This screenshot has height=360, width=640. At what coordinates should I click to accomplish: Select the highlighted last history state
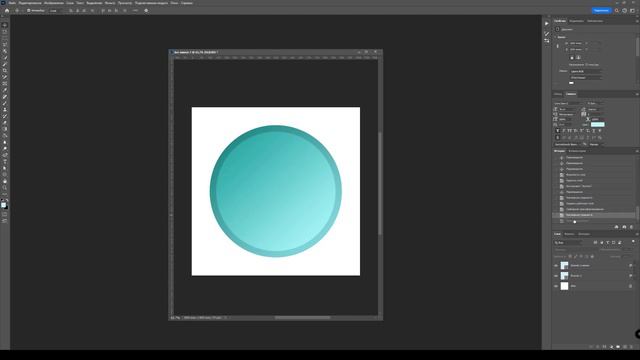click(594, 215)
